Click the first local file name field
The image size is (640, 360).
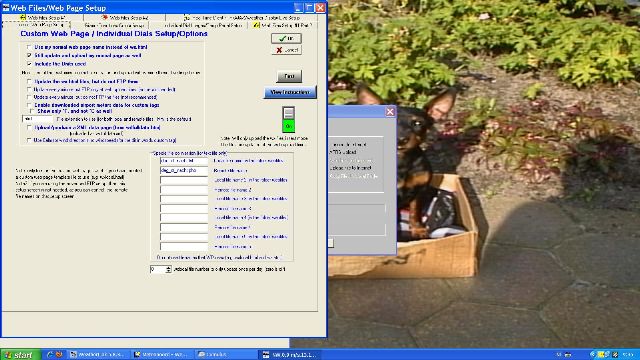pos(184,161)
